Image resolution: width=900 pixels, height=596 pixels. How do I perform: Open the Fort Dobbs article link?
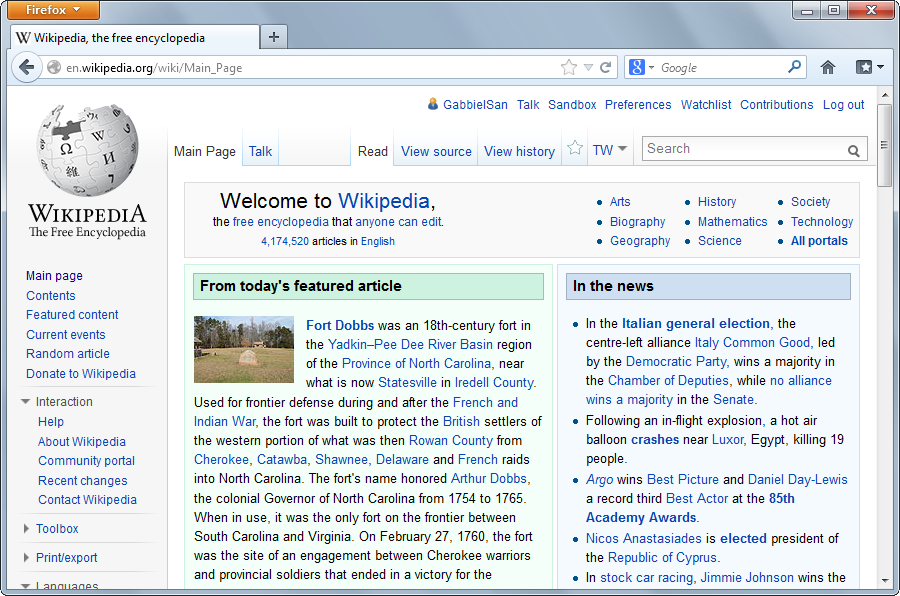[x=340, y=325]
